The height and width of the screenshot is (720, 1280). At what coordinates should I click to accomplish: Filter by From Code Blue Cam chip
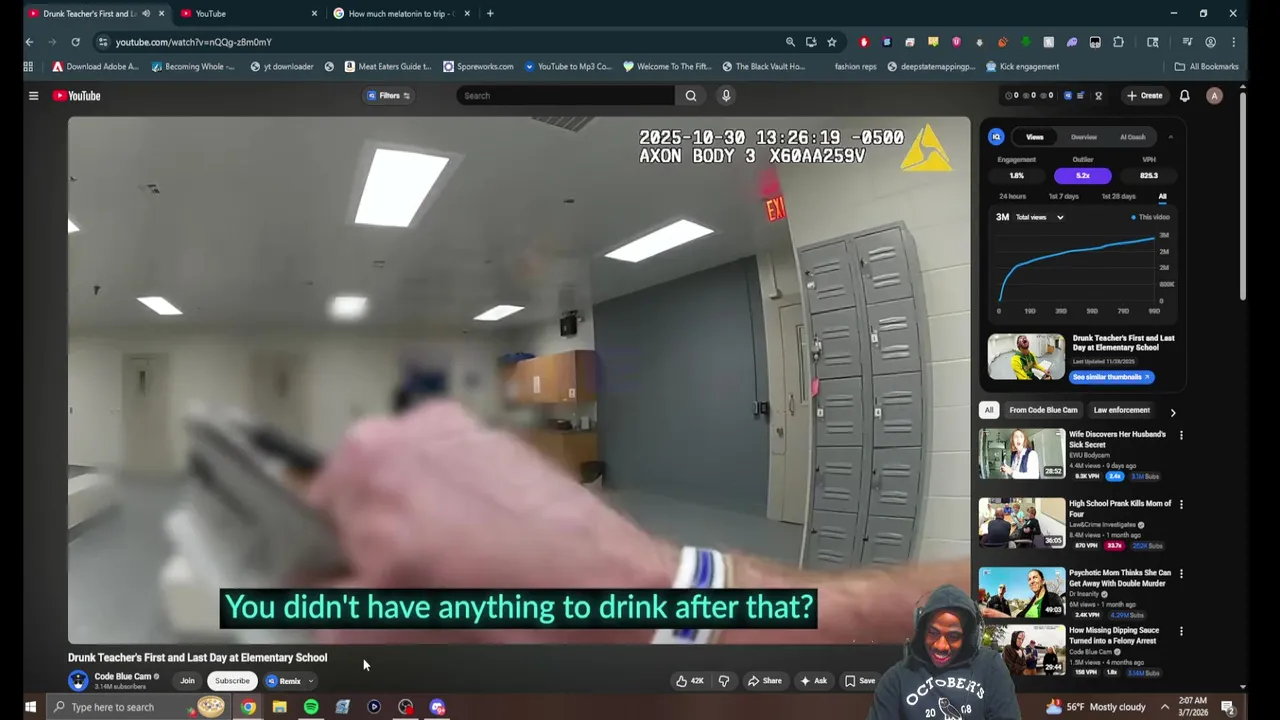tap(1043, 410)
